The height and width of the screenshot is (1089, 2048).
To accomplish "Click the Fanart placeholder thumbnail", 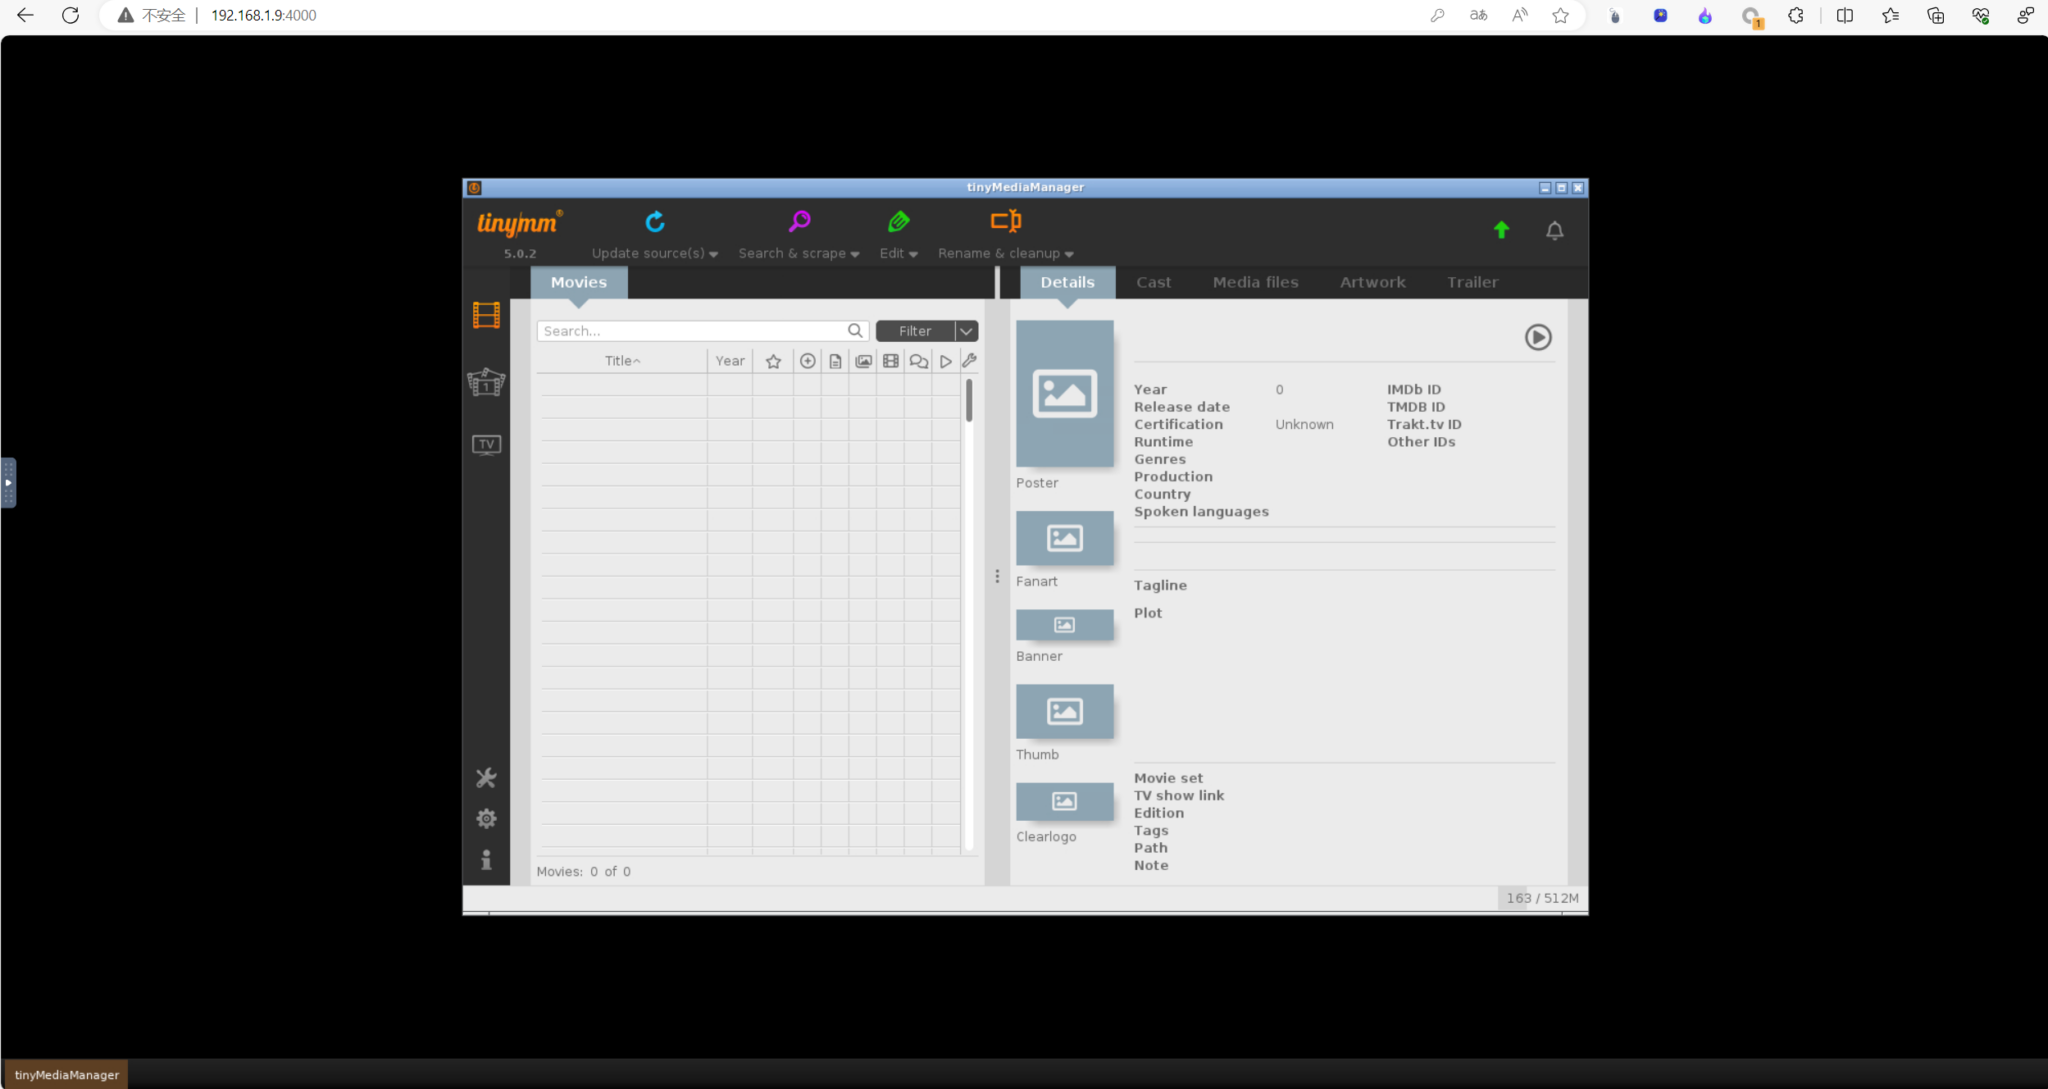I will pyautogui.click(x=1064, y=539).
